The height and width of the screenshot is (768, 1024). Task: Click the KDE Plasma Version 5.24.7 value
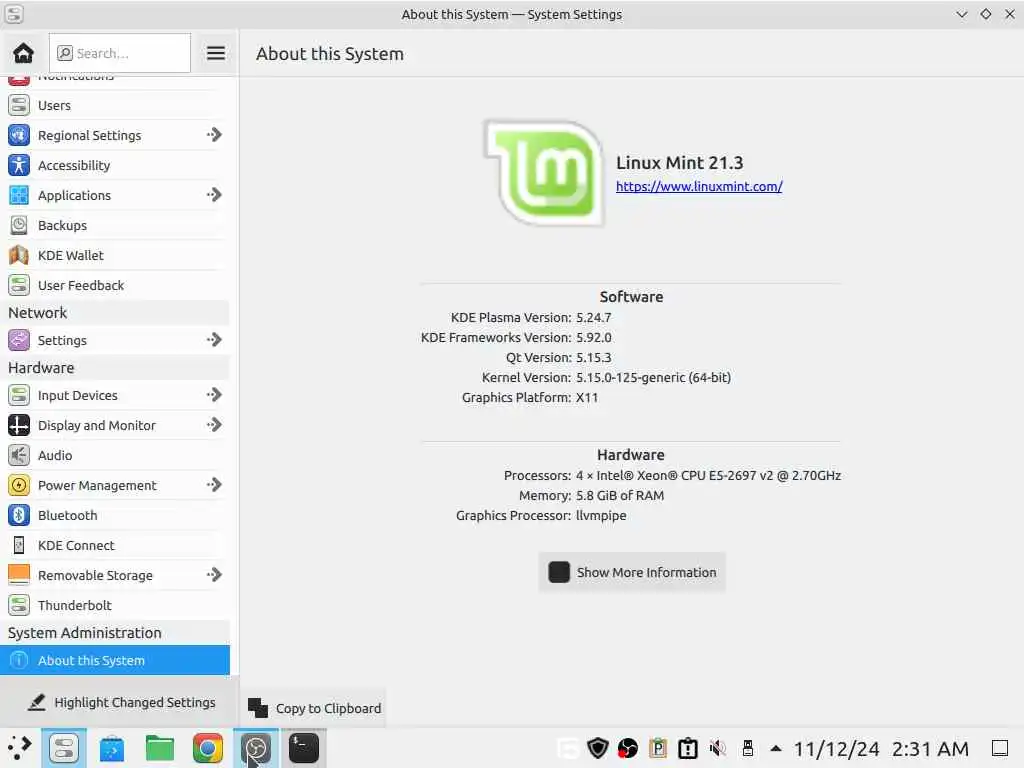pyautogui.click(x=594, y=317)
